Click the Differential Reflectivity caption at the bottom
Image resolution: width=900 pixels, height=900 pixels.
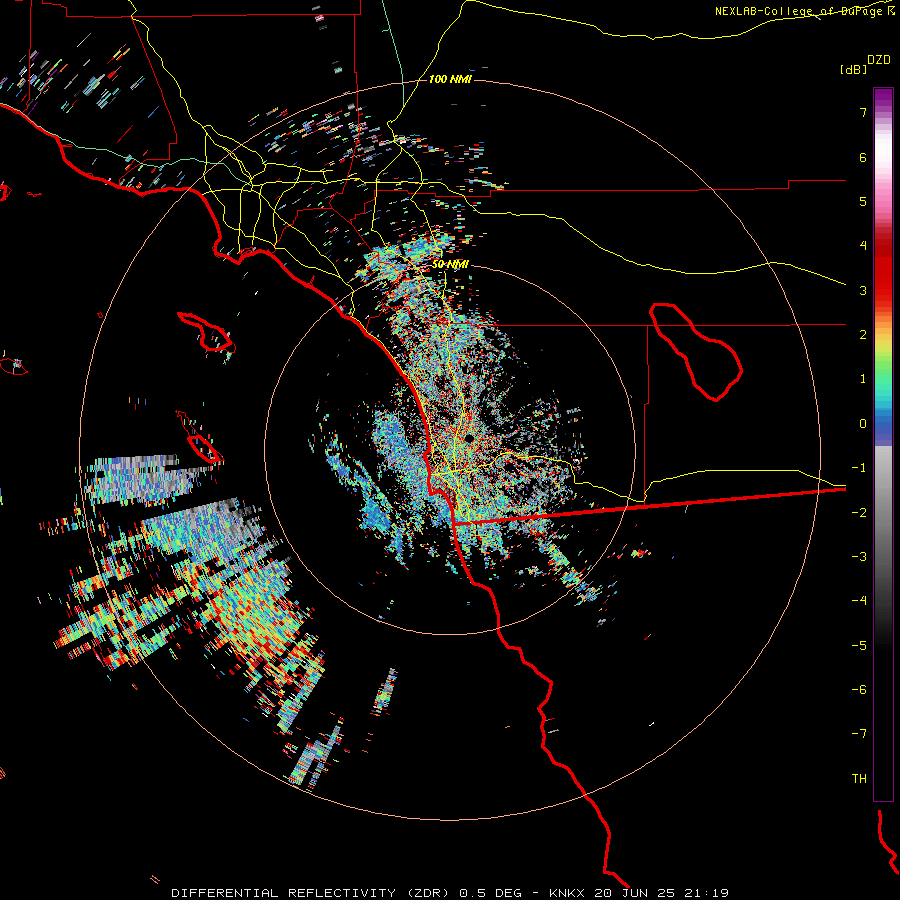point(450,893)
